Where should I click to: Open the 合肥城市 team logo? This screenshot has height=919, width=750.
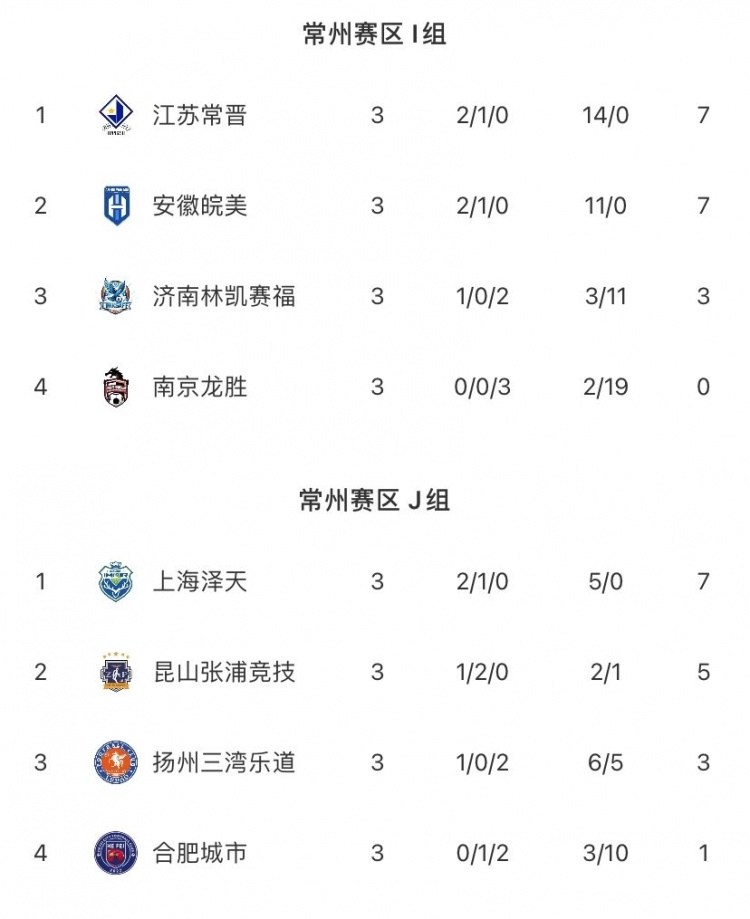pyautogui.click(x=115, y=853)
